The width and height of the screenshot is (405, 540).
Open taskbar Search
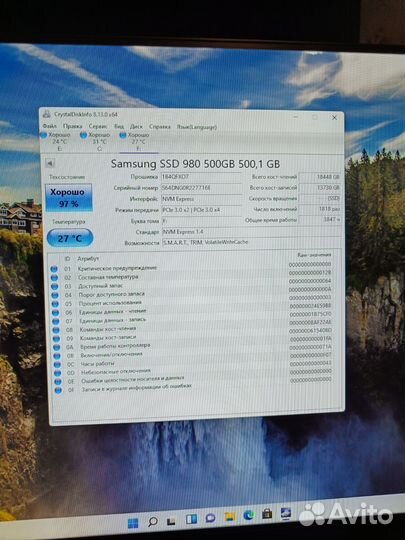pos(153,522)
